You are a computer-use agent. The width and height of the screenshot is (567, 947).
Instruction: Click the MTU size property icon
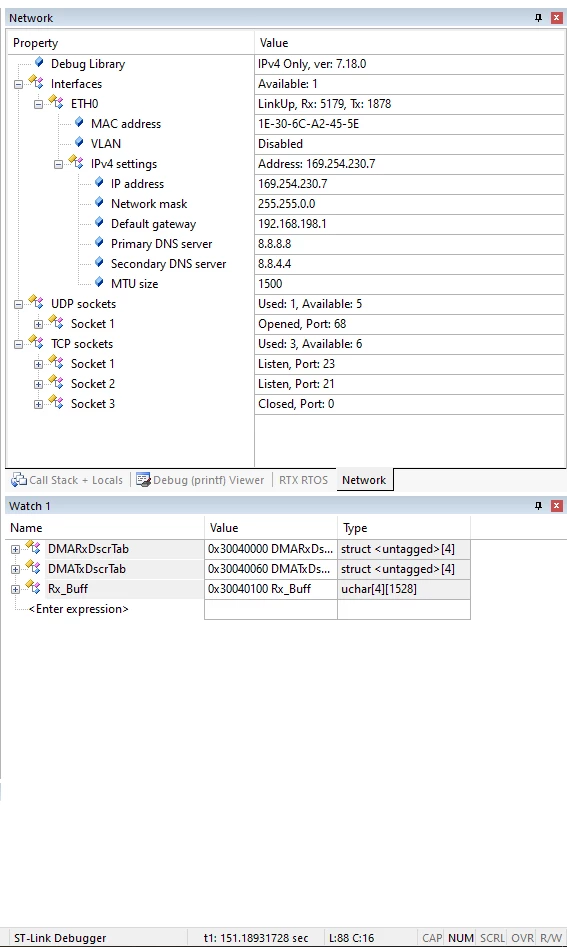(x=99, y=282)
